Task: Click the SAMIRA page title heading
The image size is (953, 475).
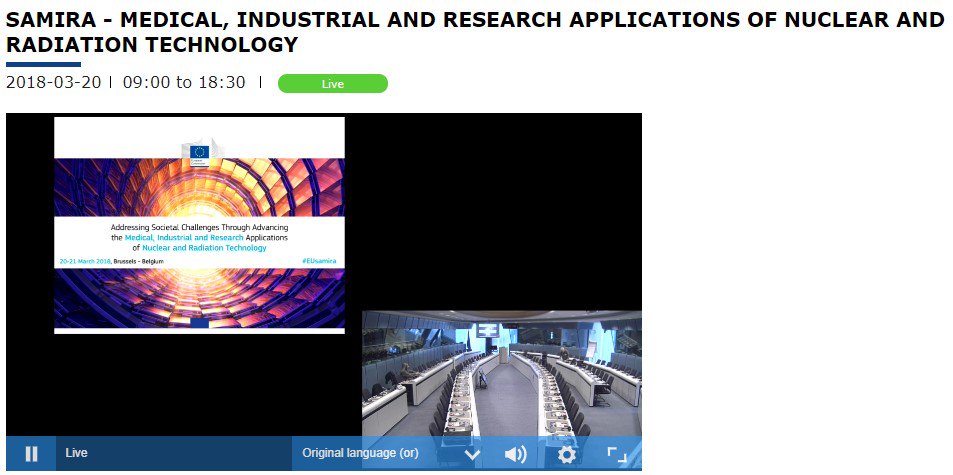Action: (x=474, y=32)
